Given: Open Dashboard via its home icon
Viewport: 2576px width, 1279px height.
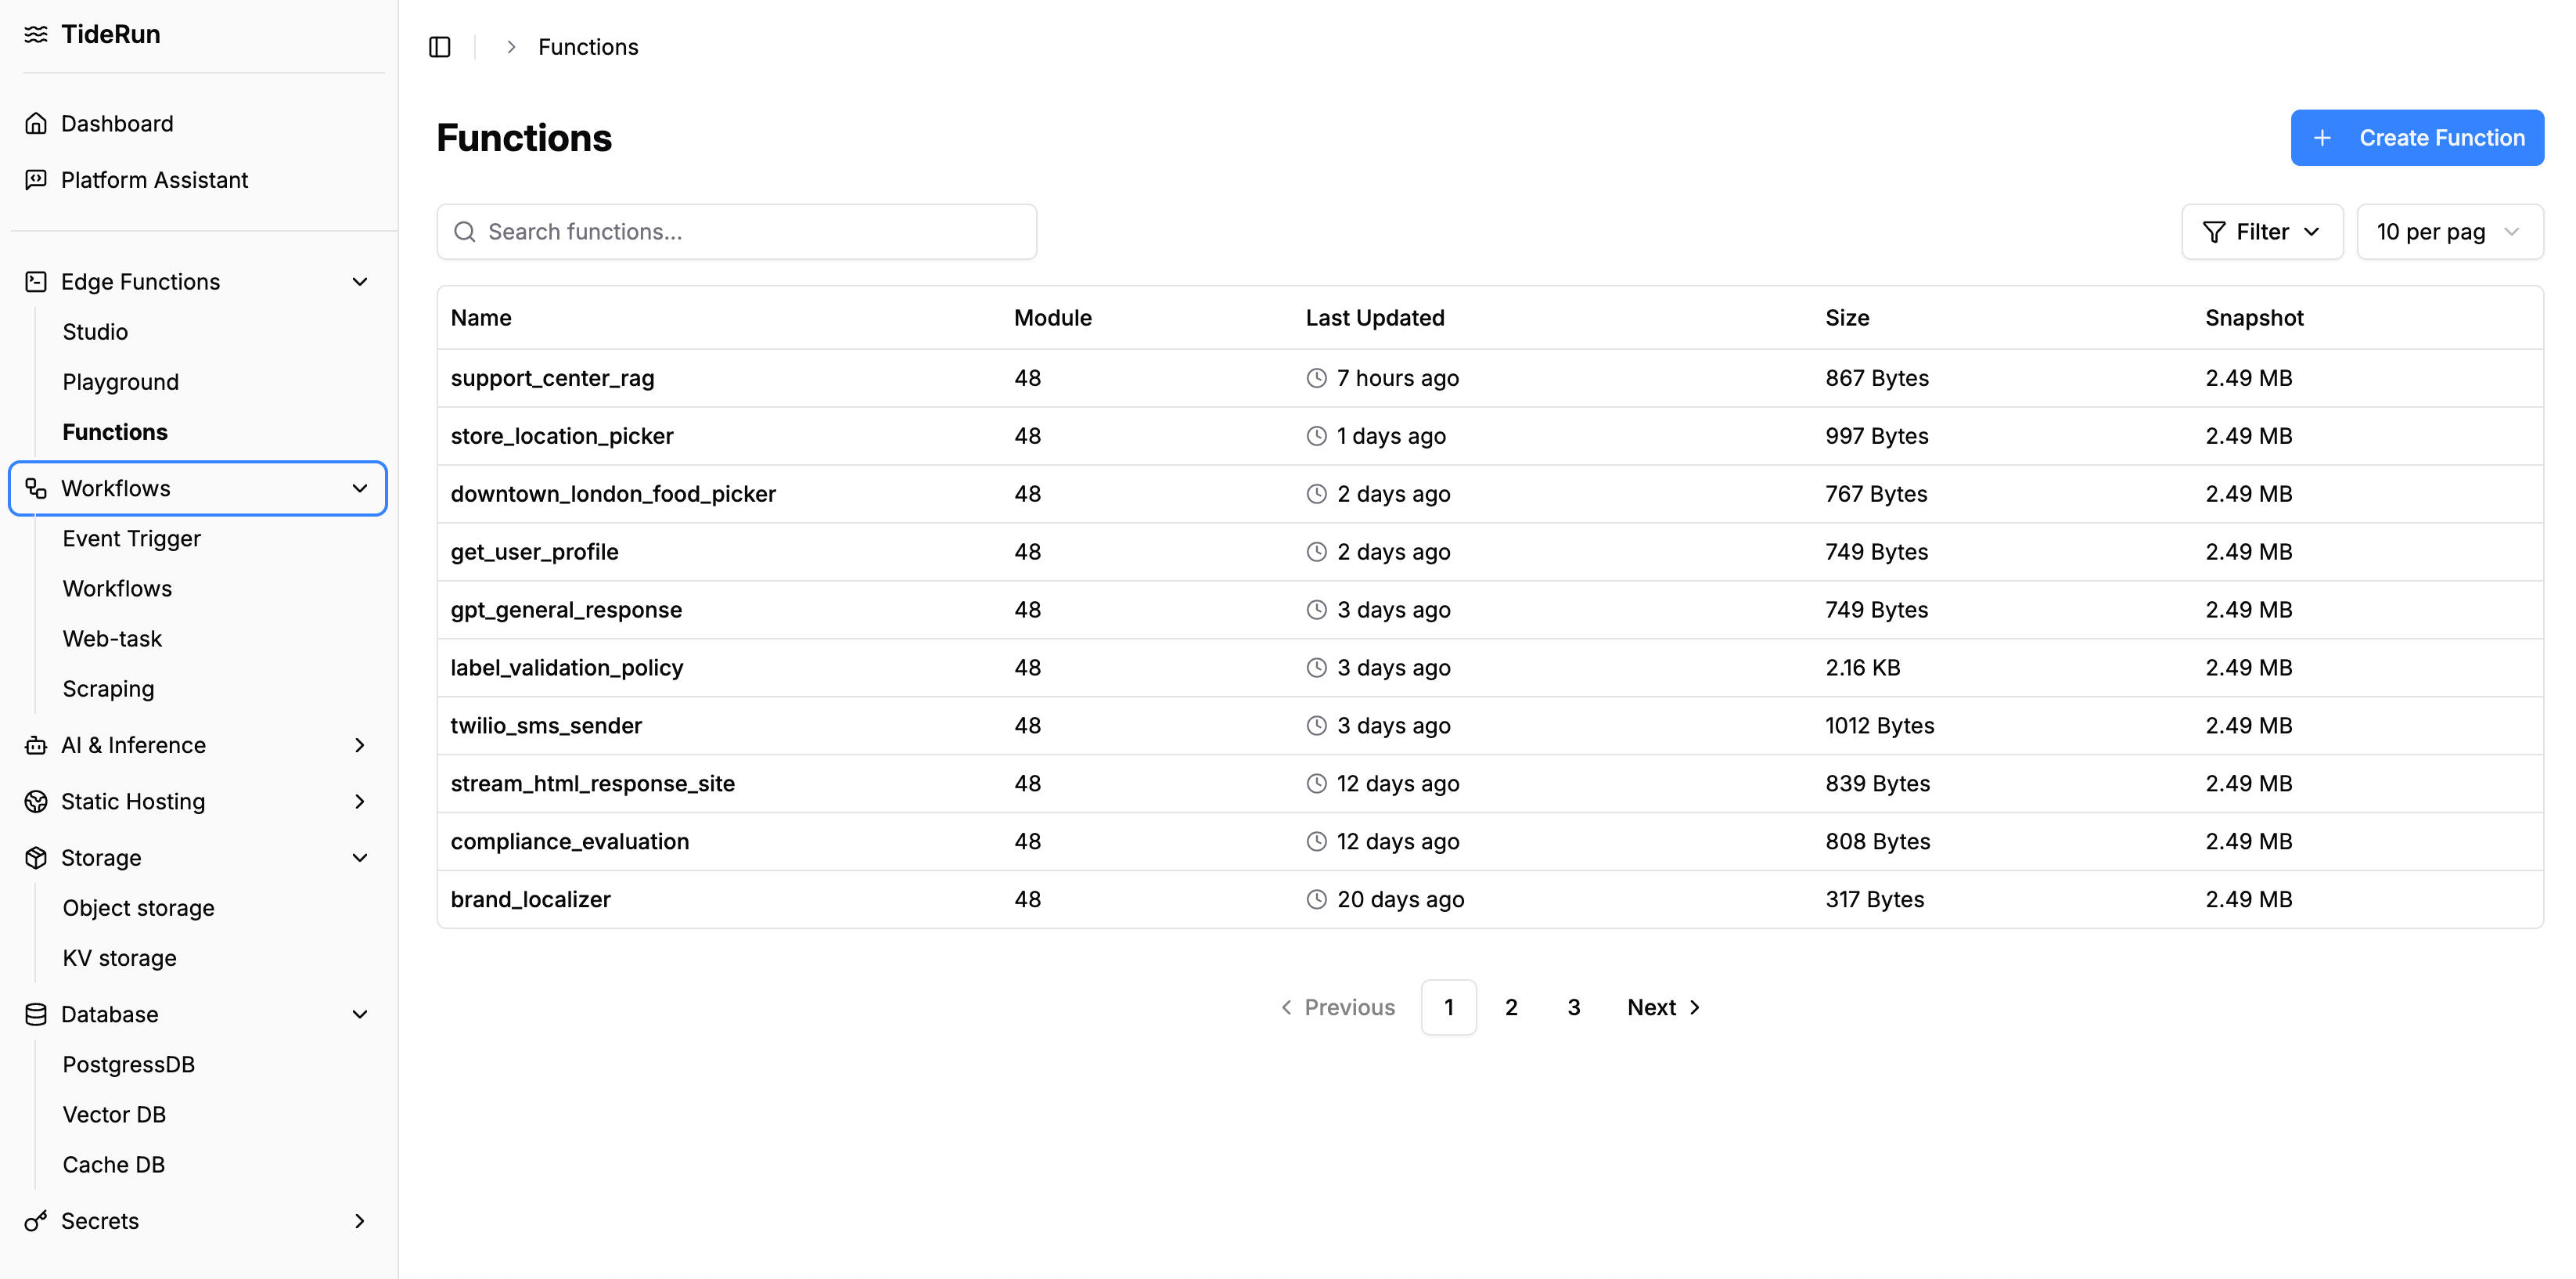Looking at the screenshot, I should (x=36, y=123).
